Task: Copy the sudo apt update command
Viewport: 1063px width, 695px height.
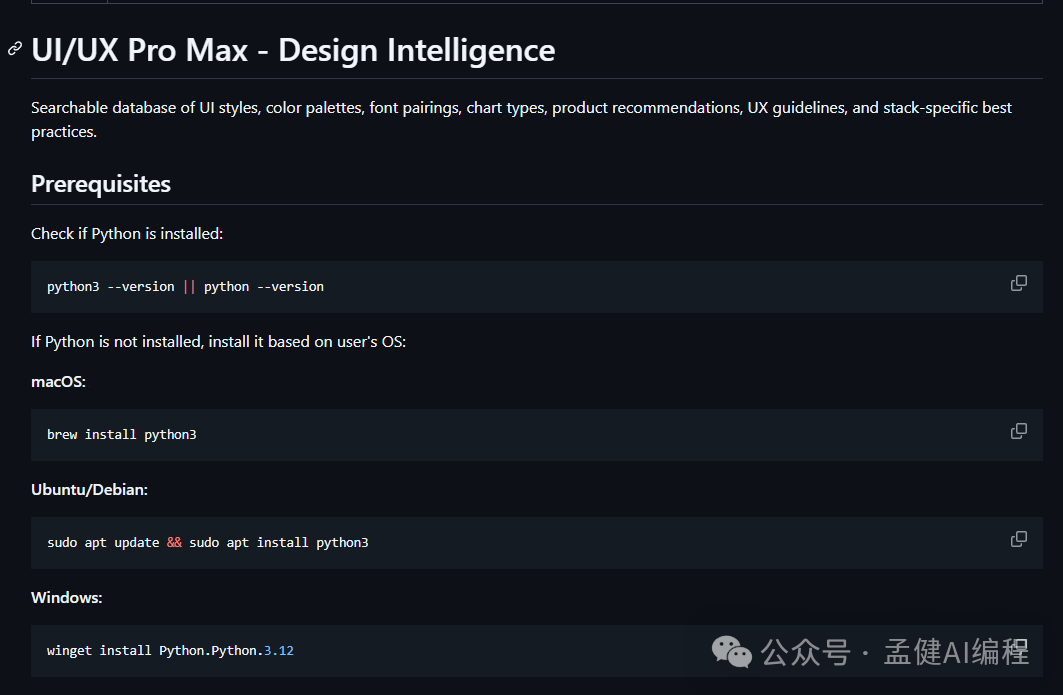Action: pos(1018,539)
